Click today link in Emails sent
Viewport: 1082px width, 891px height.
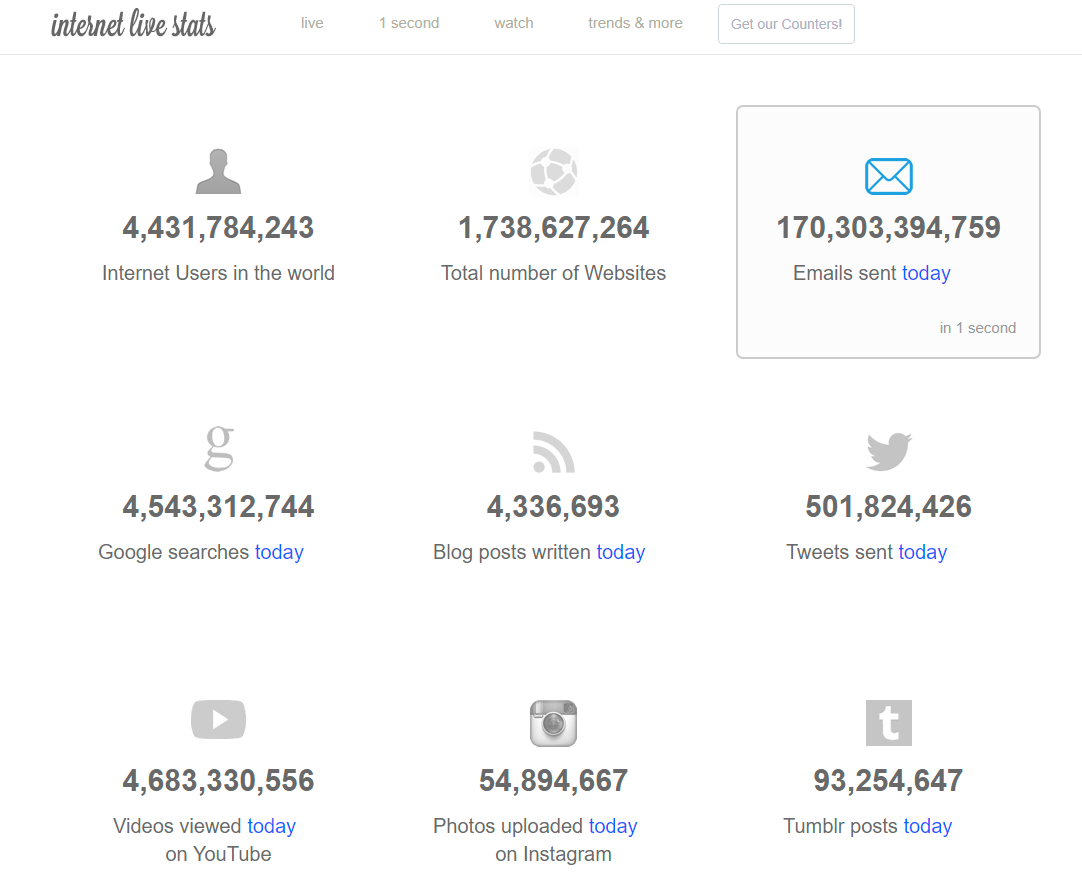(926, 273)
